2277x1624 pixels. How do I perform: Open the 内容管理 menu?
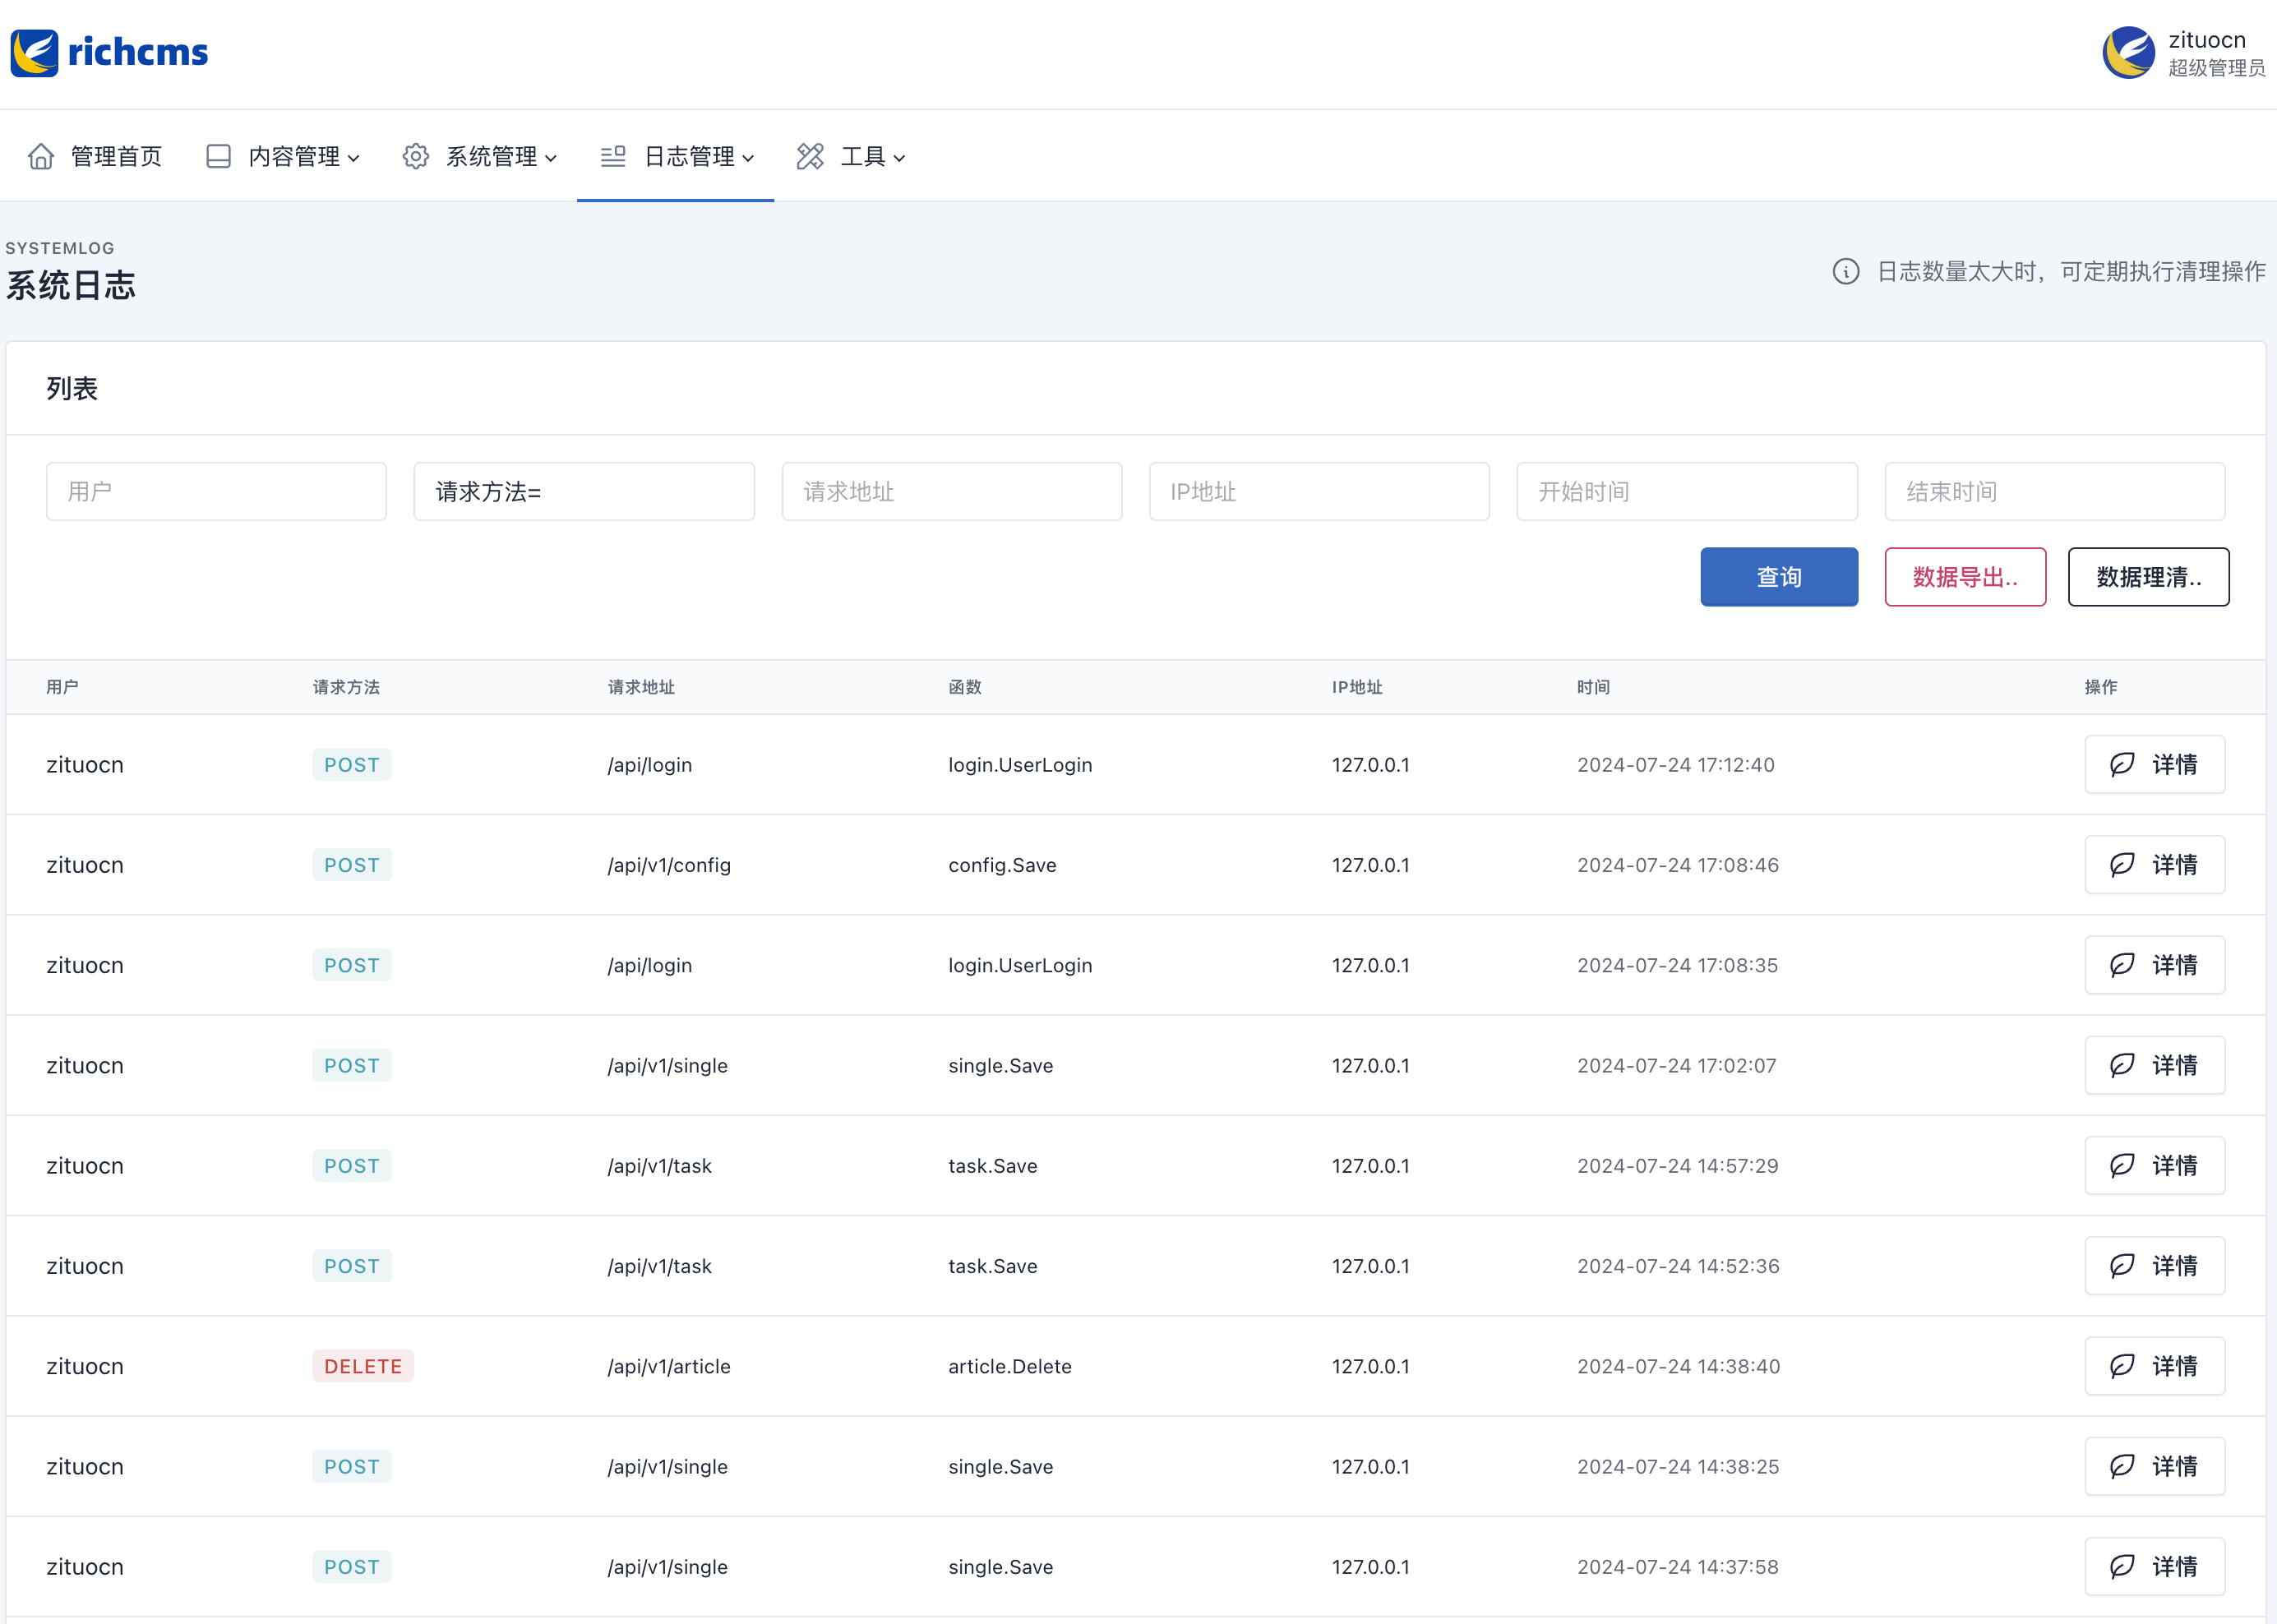283,156
